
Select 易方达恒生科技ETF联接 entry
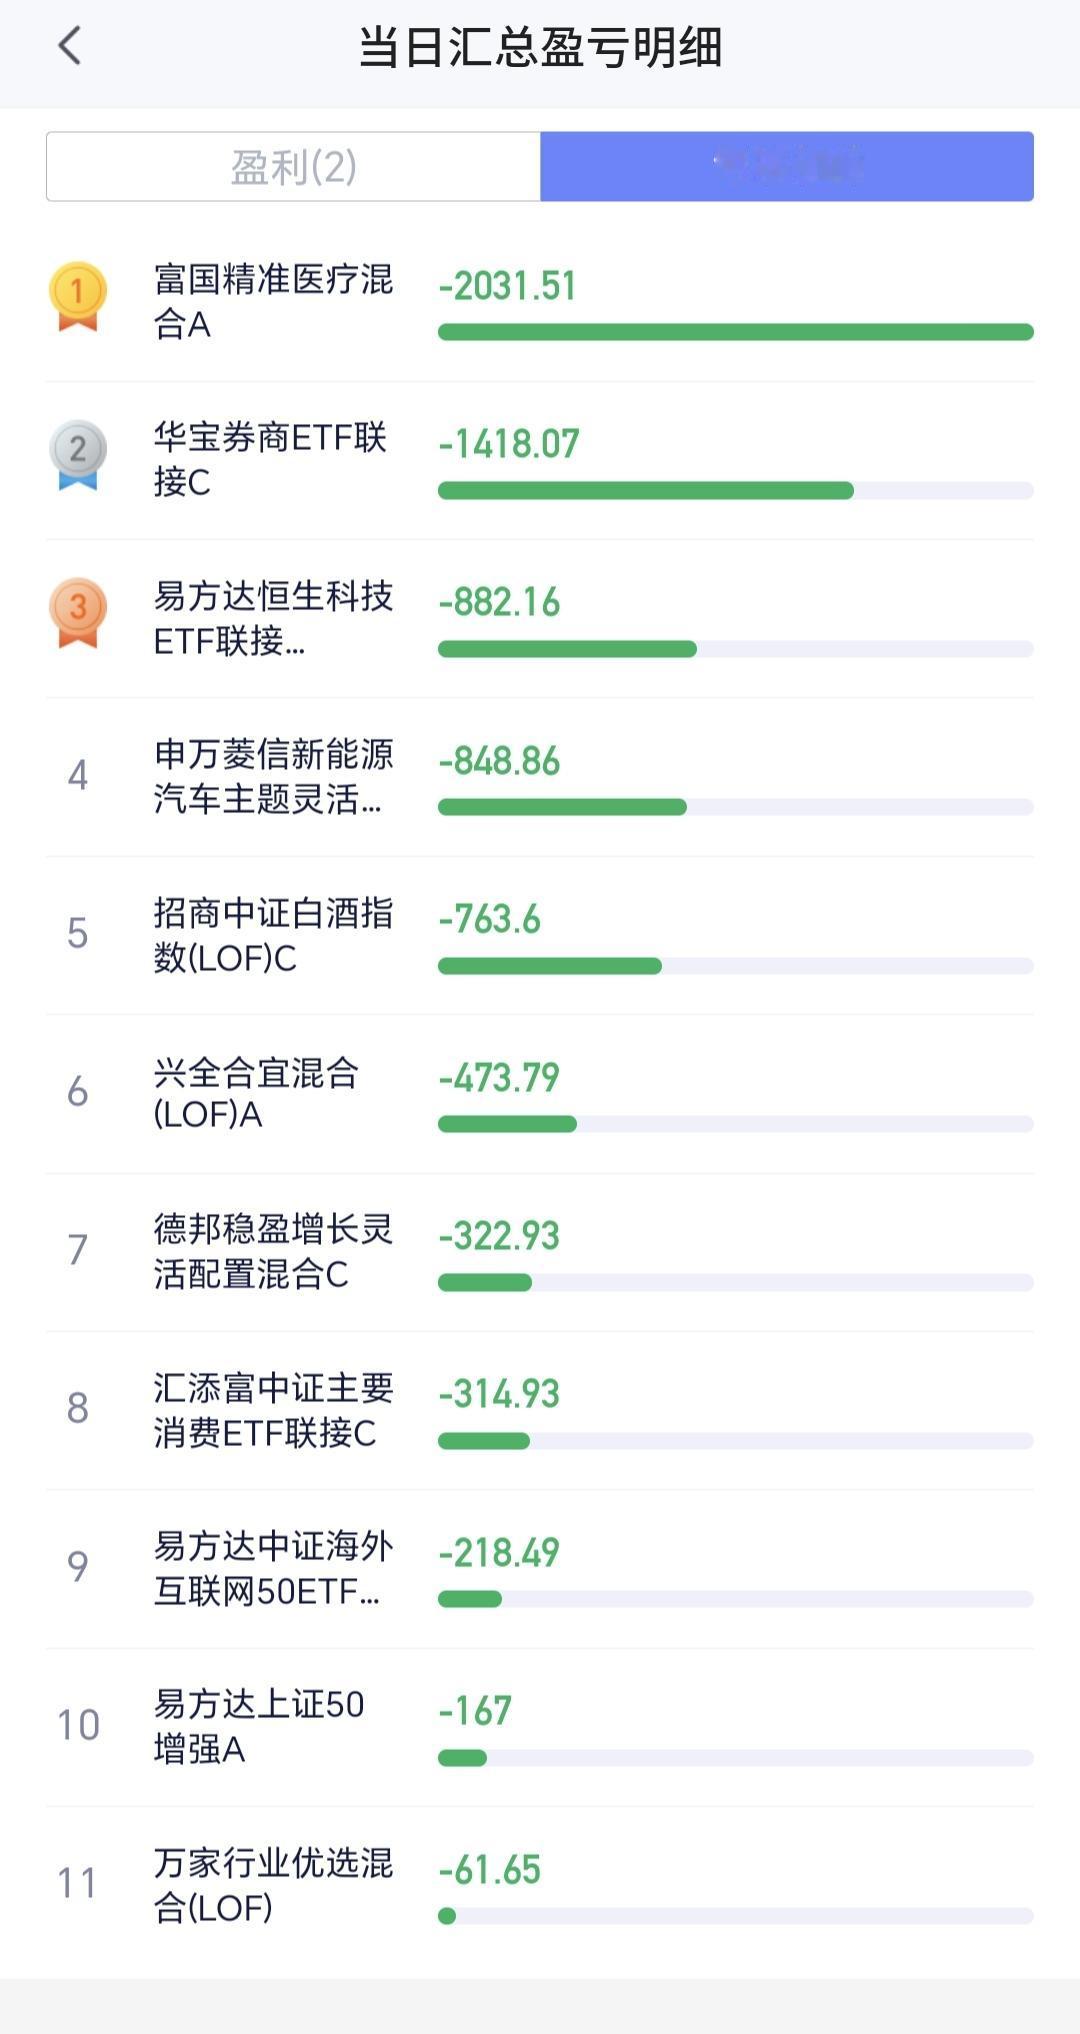[x=540, y=619]
